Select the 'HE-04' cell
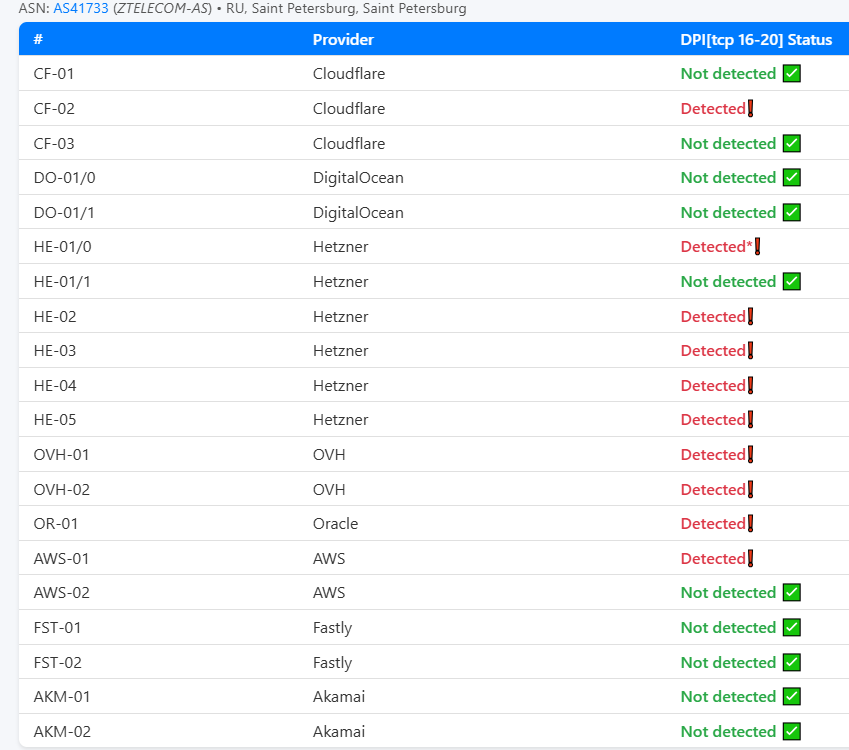Image resolution: width=849 pixels, height=750 pixels. tap(55, 386)
